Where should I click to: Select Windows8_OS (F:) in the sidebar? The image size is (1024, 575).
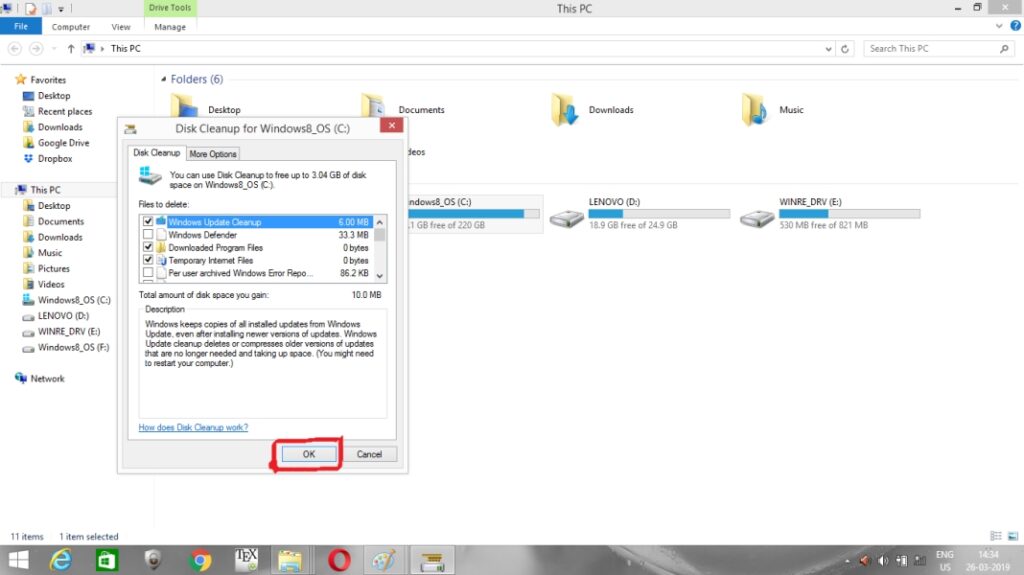pyautogui.click(x=73, y=347)
